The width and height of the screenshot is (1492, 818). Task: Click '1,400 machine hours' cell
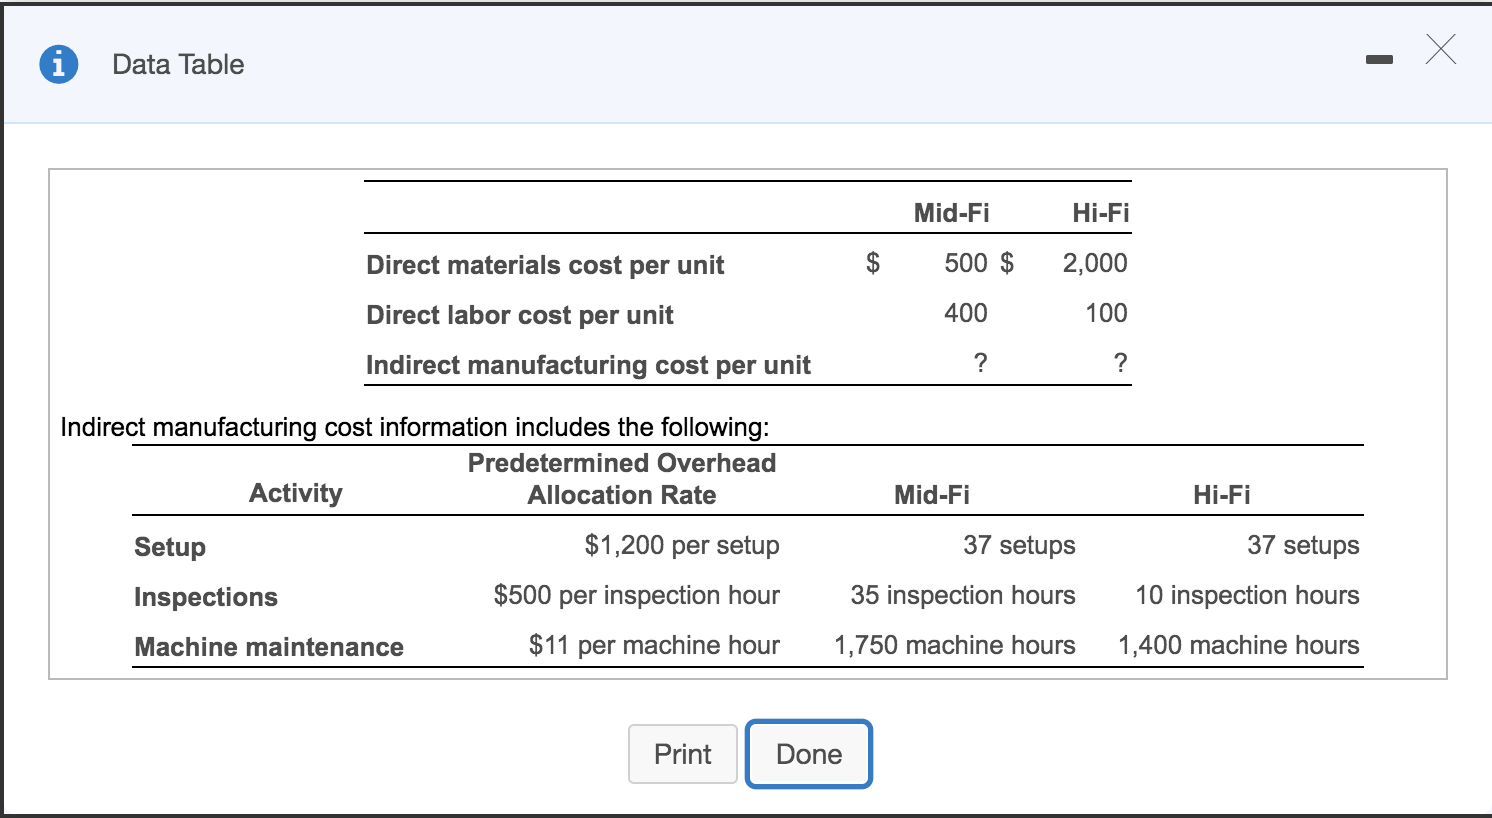point(1239,645)
